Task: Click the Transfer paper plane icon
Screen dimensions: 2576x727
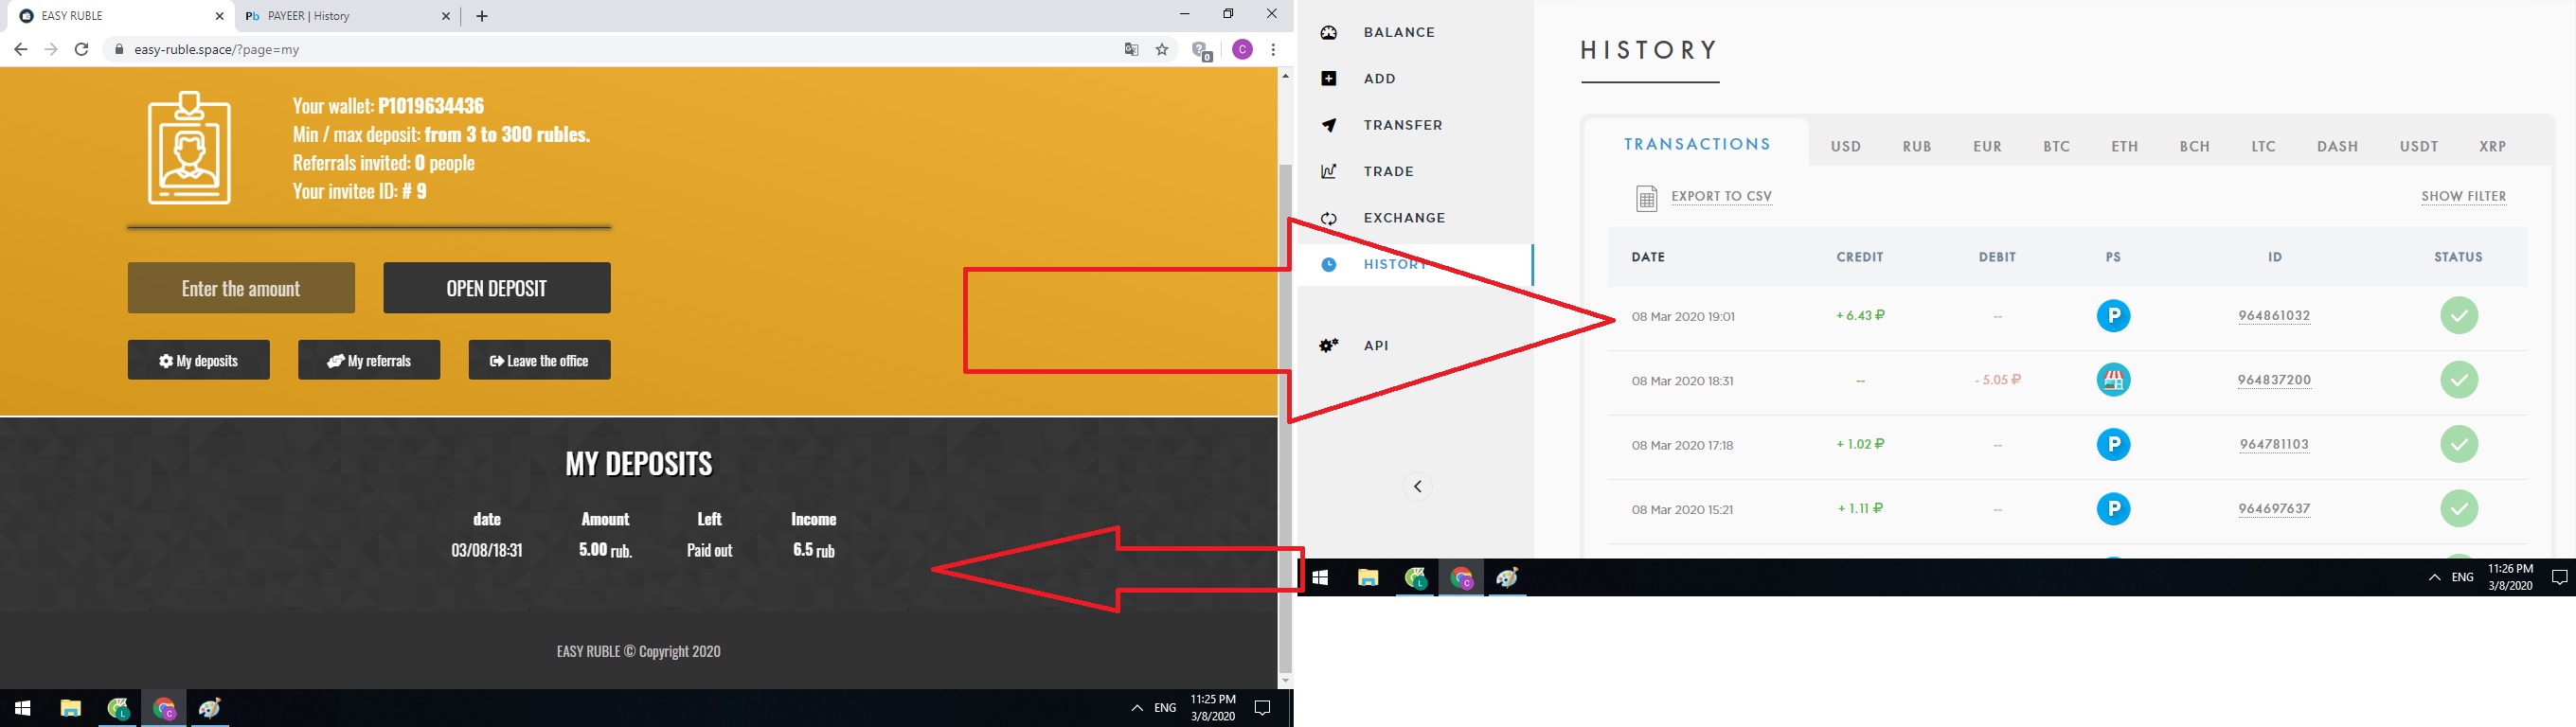Action: (1329, 125)
